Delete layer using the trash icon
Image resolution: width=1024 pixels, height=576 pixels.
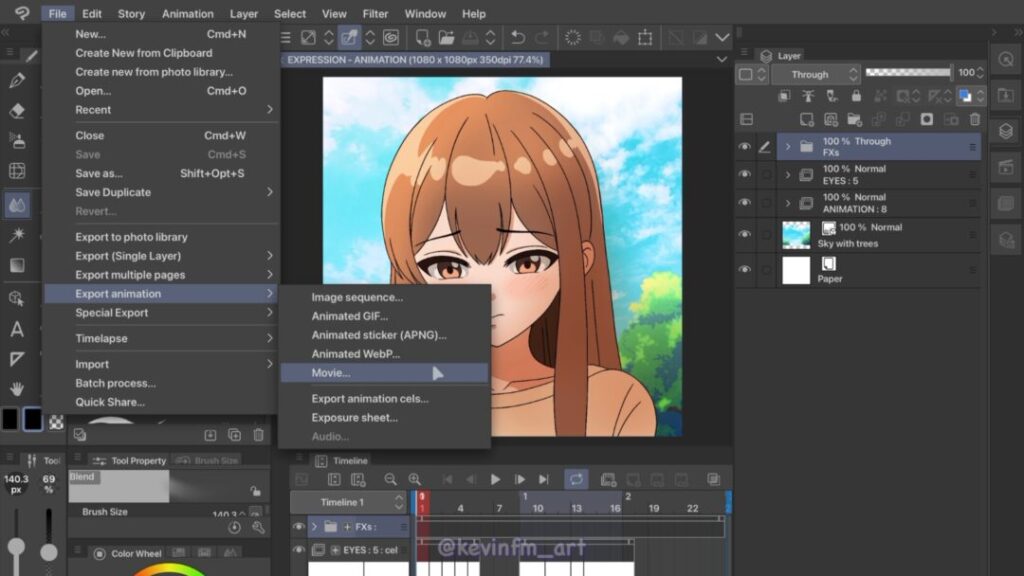click(975, 119)
